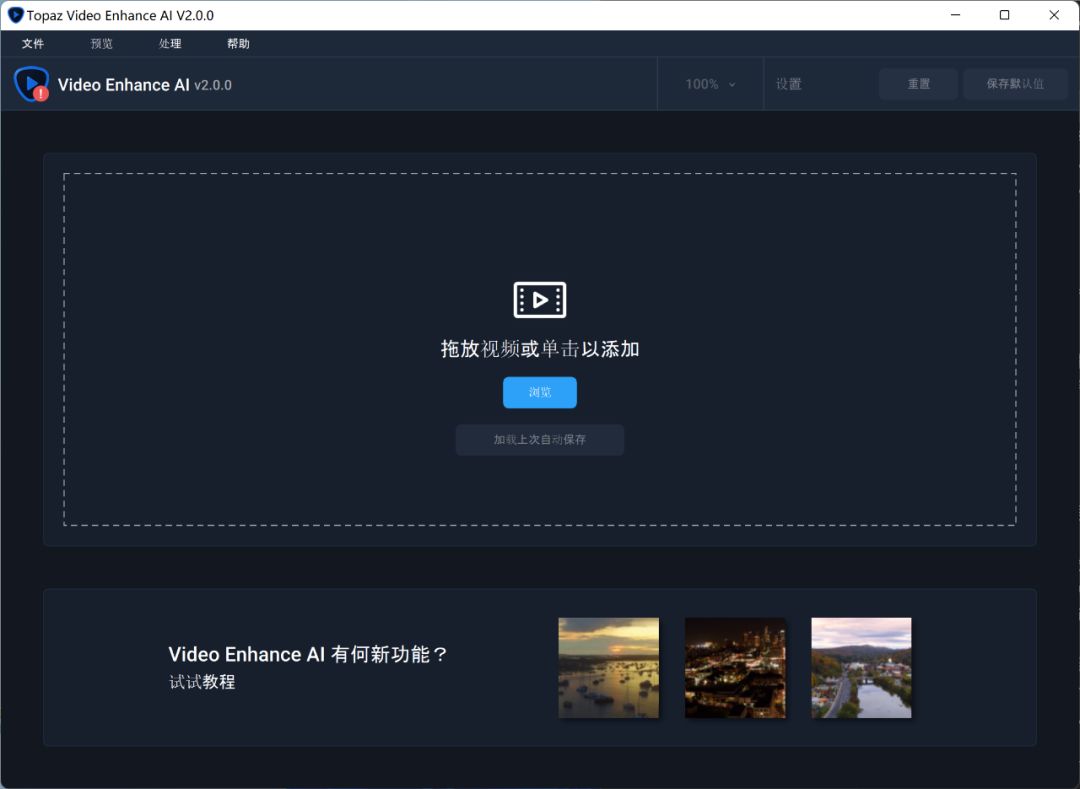Open the 帮助 menu
This screenshot has height=789, width=1080.
tap(238, 43)
